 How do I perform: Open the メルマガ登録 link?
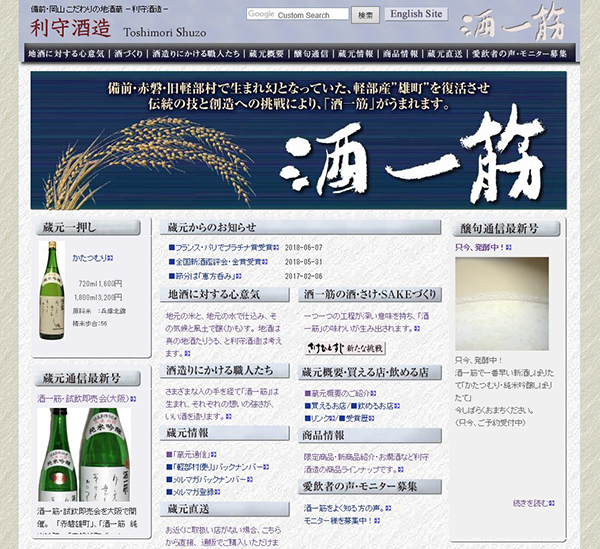(193, 492)
